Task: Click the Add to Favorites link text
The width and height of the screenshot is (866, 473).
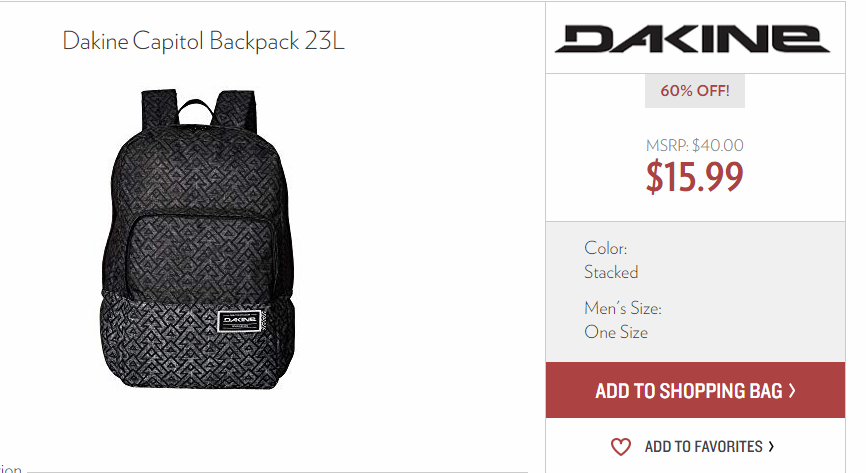Action: click(704, 446)
